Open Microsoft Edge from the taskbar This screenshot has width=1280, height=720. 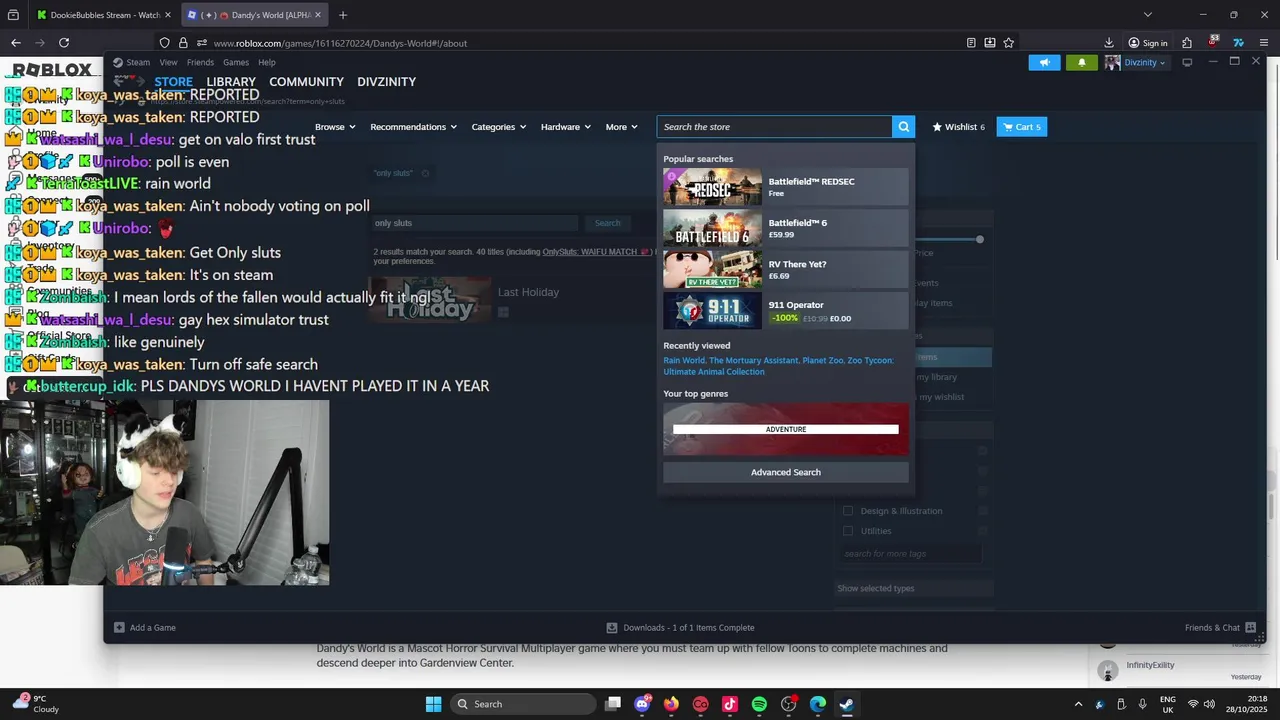[818, 704]
